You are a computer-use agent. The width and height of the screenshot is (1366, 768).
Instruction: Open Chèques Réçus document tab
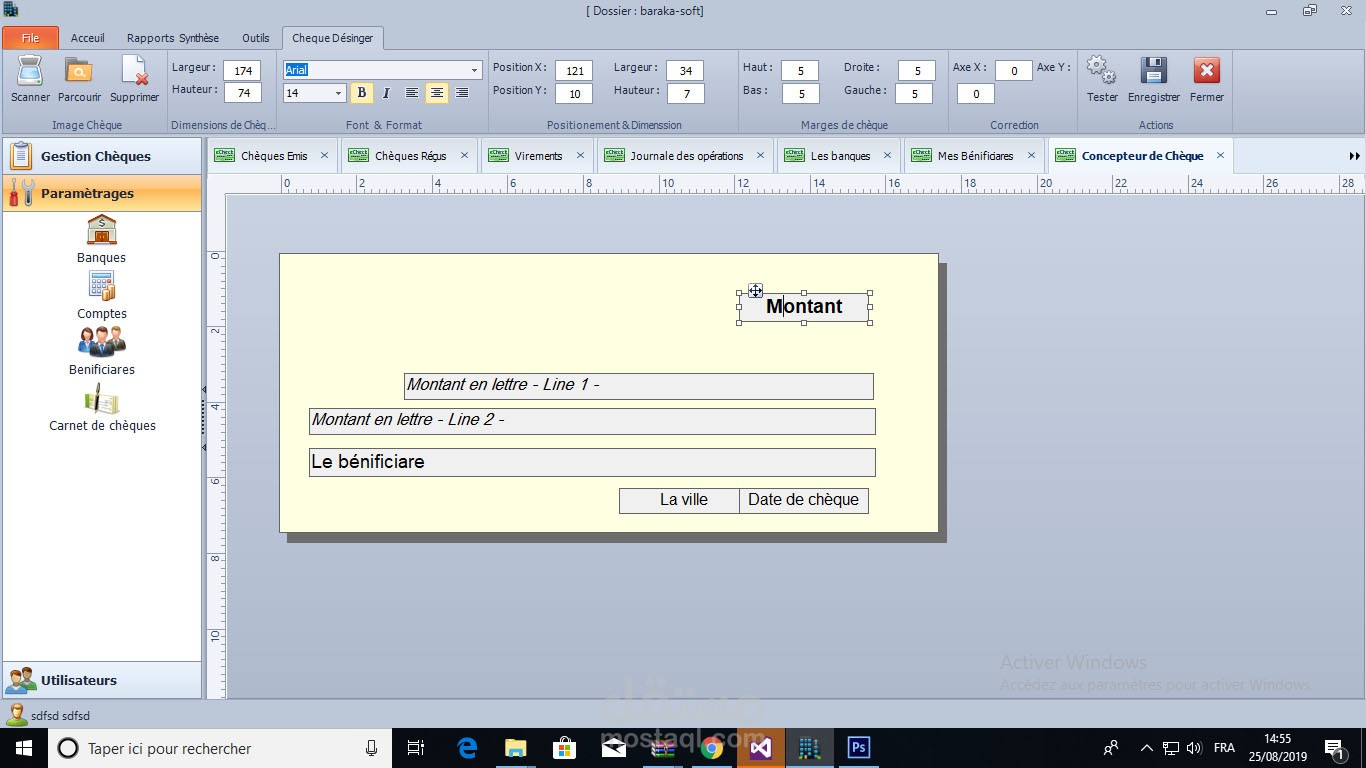pyautogui.click(x=410, y=156)
